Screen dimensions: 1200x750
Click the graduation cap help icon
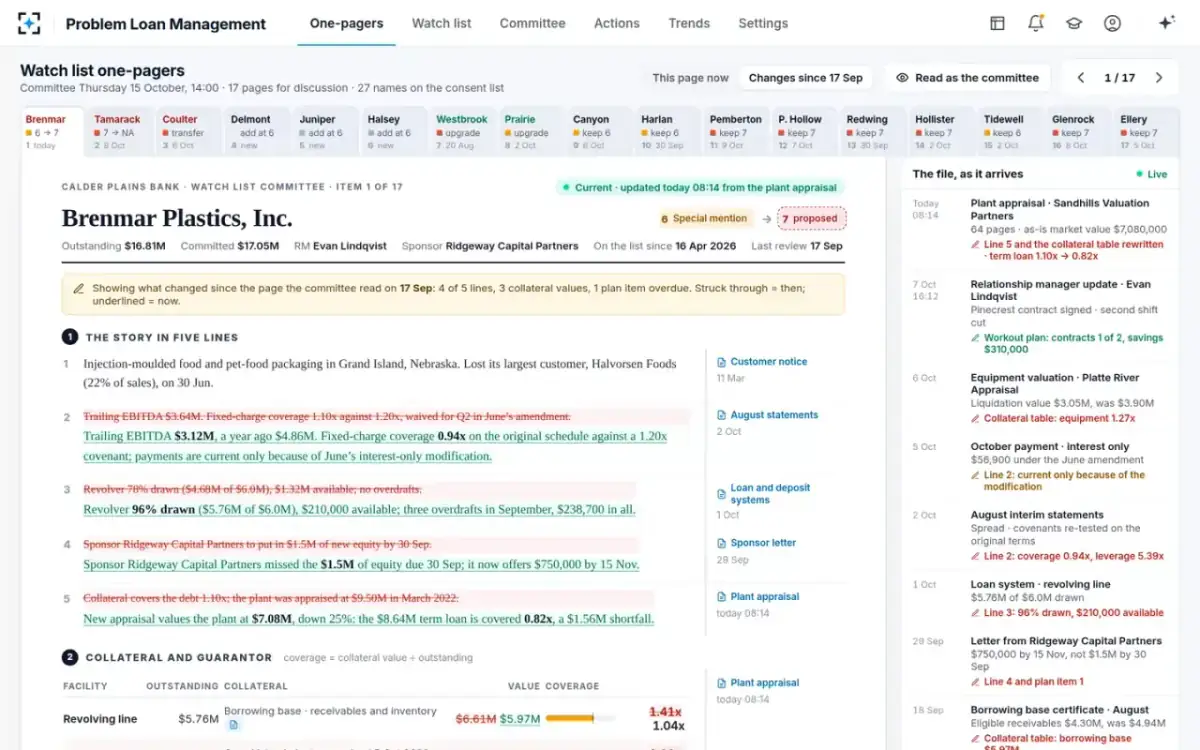pos(1074,23)
